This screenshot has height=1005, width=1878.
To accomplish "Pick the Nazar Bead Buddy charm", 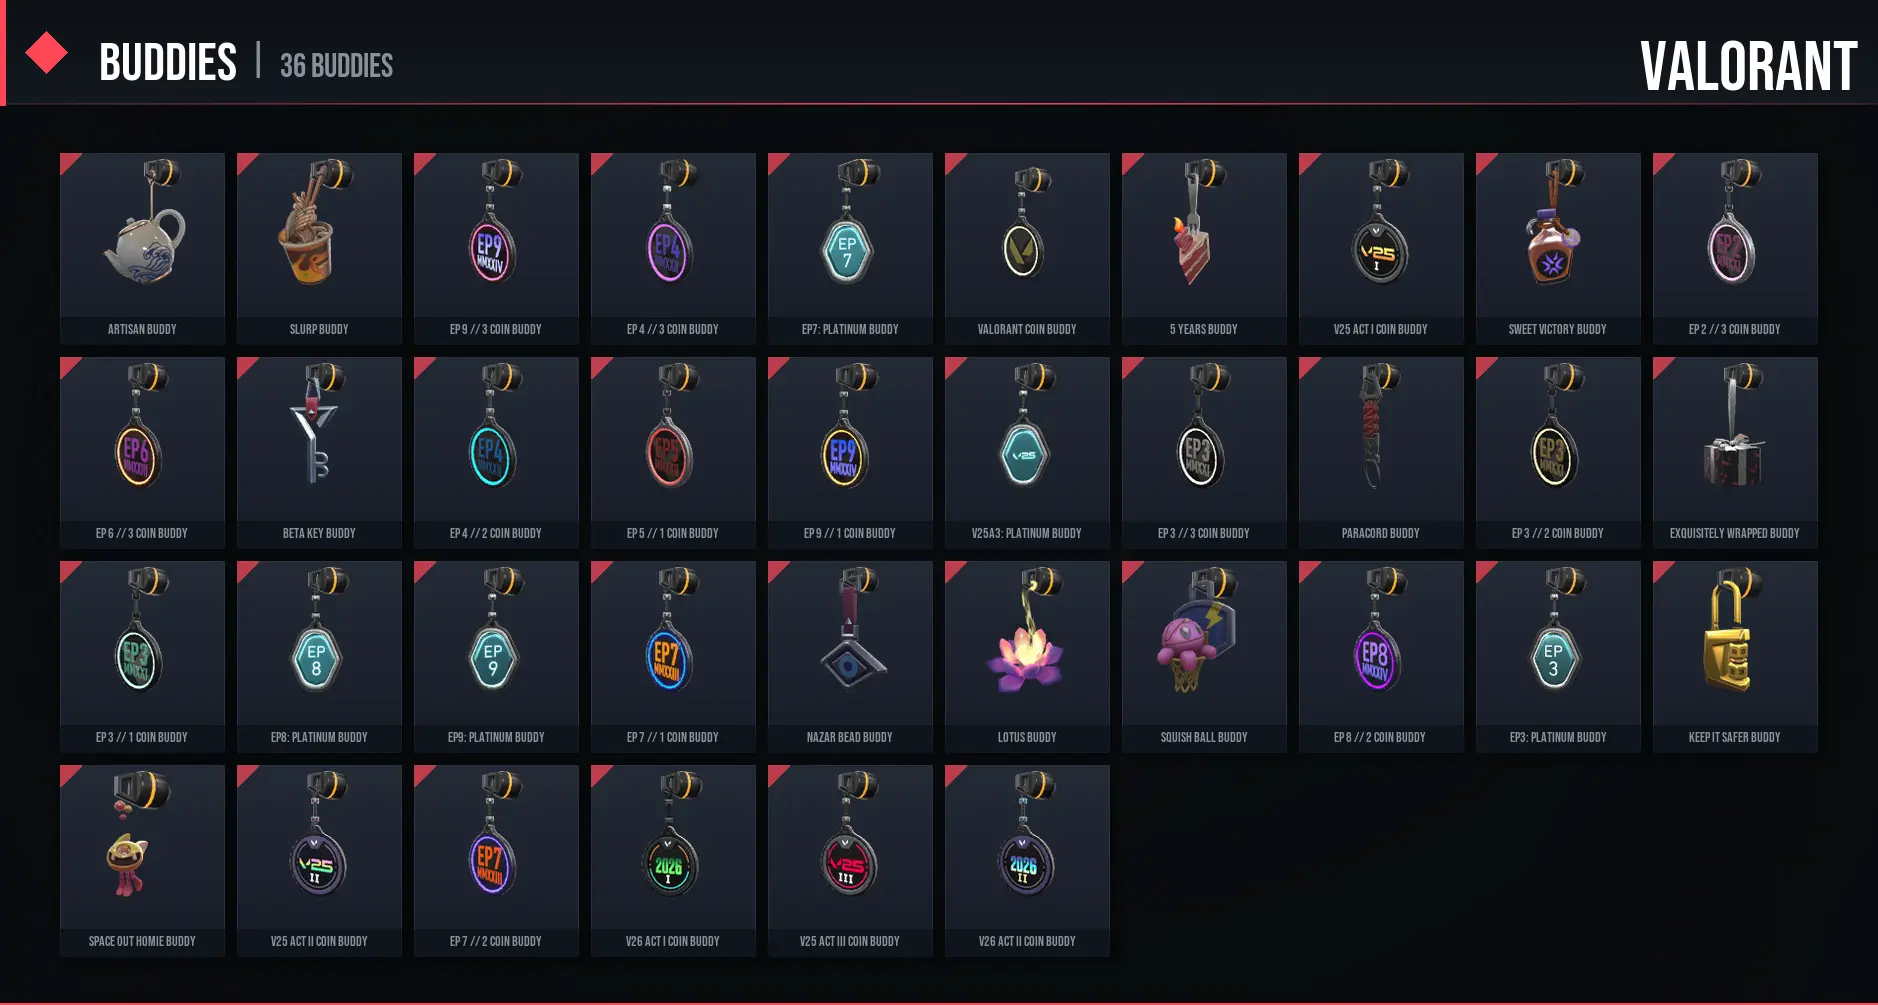I will tap(850, 656).
